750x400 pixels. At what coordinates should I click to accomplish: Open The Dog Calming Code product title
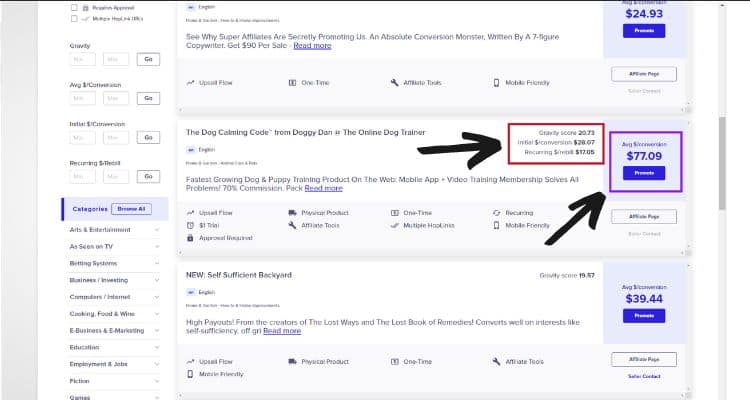click(x=305, y=133)
